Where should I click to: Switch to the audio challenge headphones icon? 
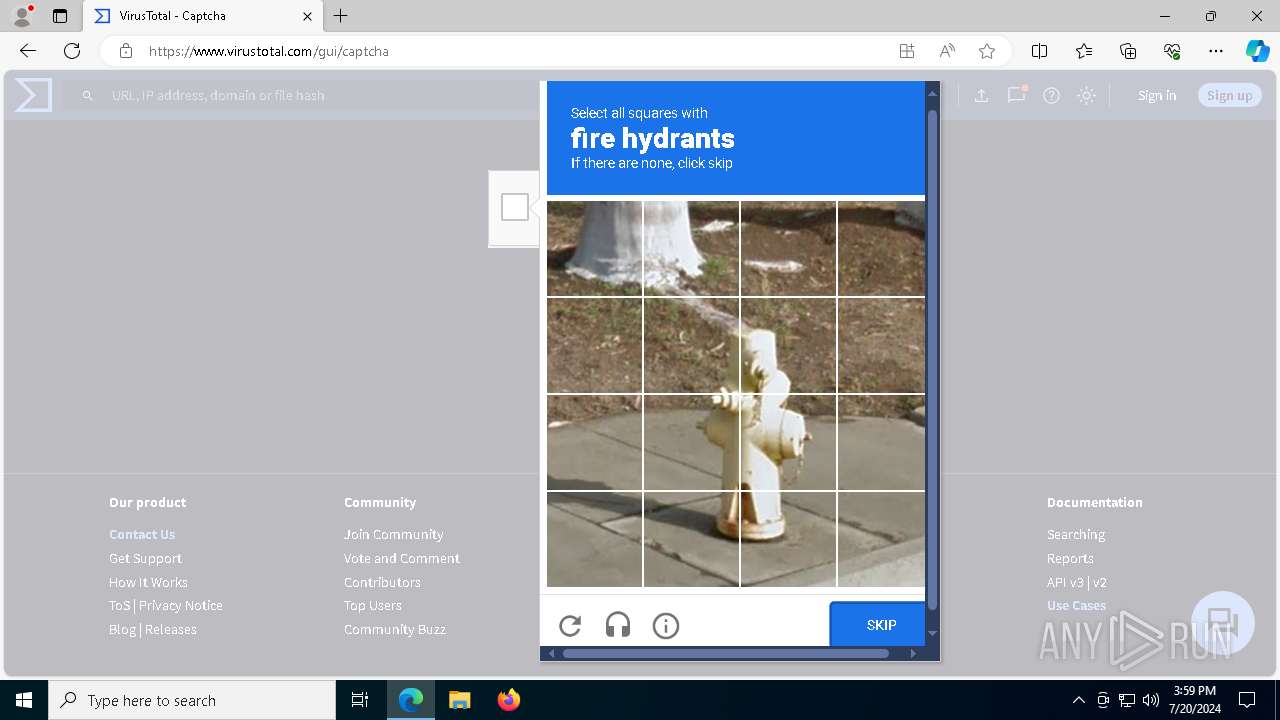tap(618, 626)
